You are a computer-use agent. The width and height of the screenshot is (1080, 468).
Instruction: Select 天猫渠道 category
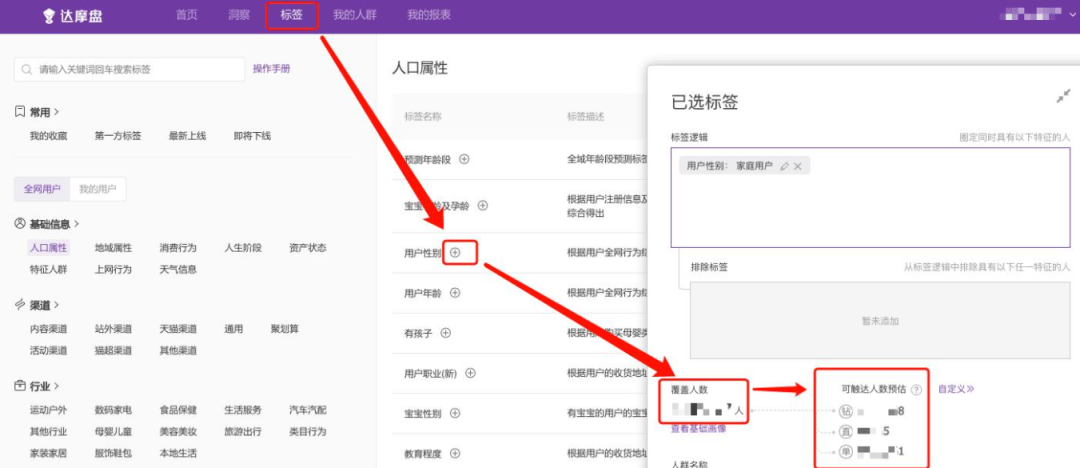(x=178, y=329)
